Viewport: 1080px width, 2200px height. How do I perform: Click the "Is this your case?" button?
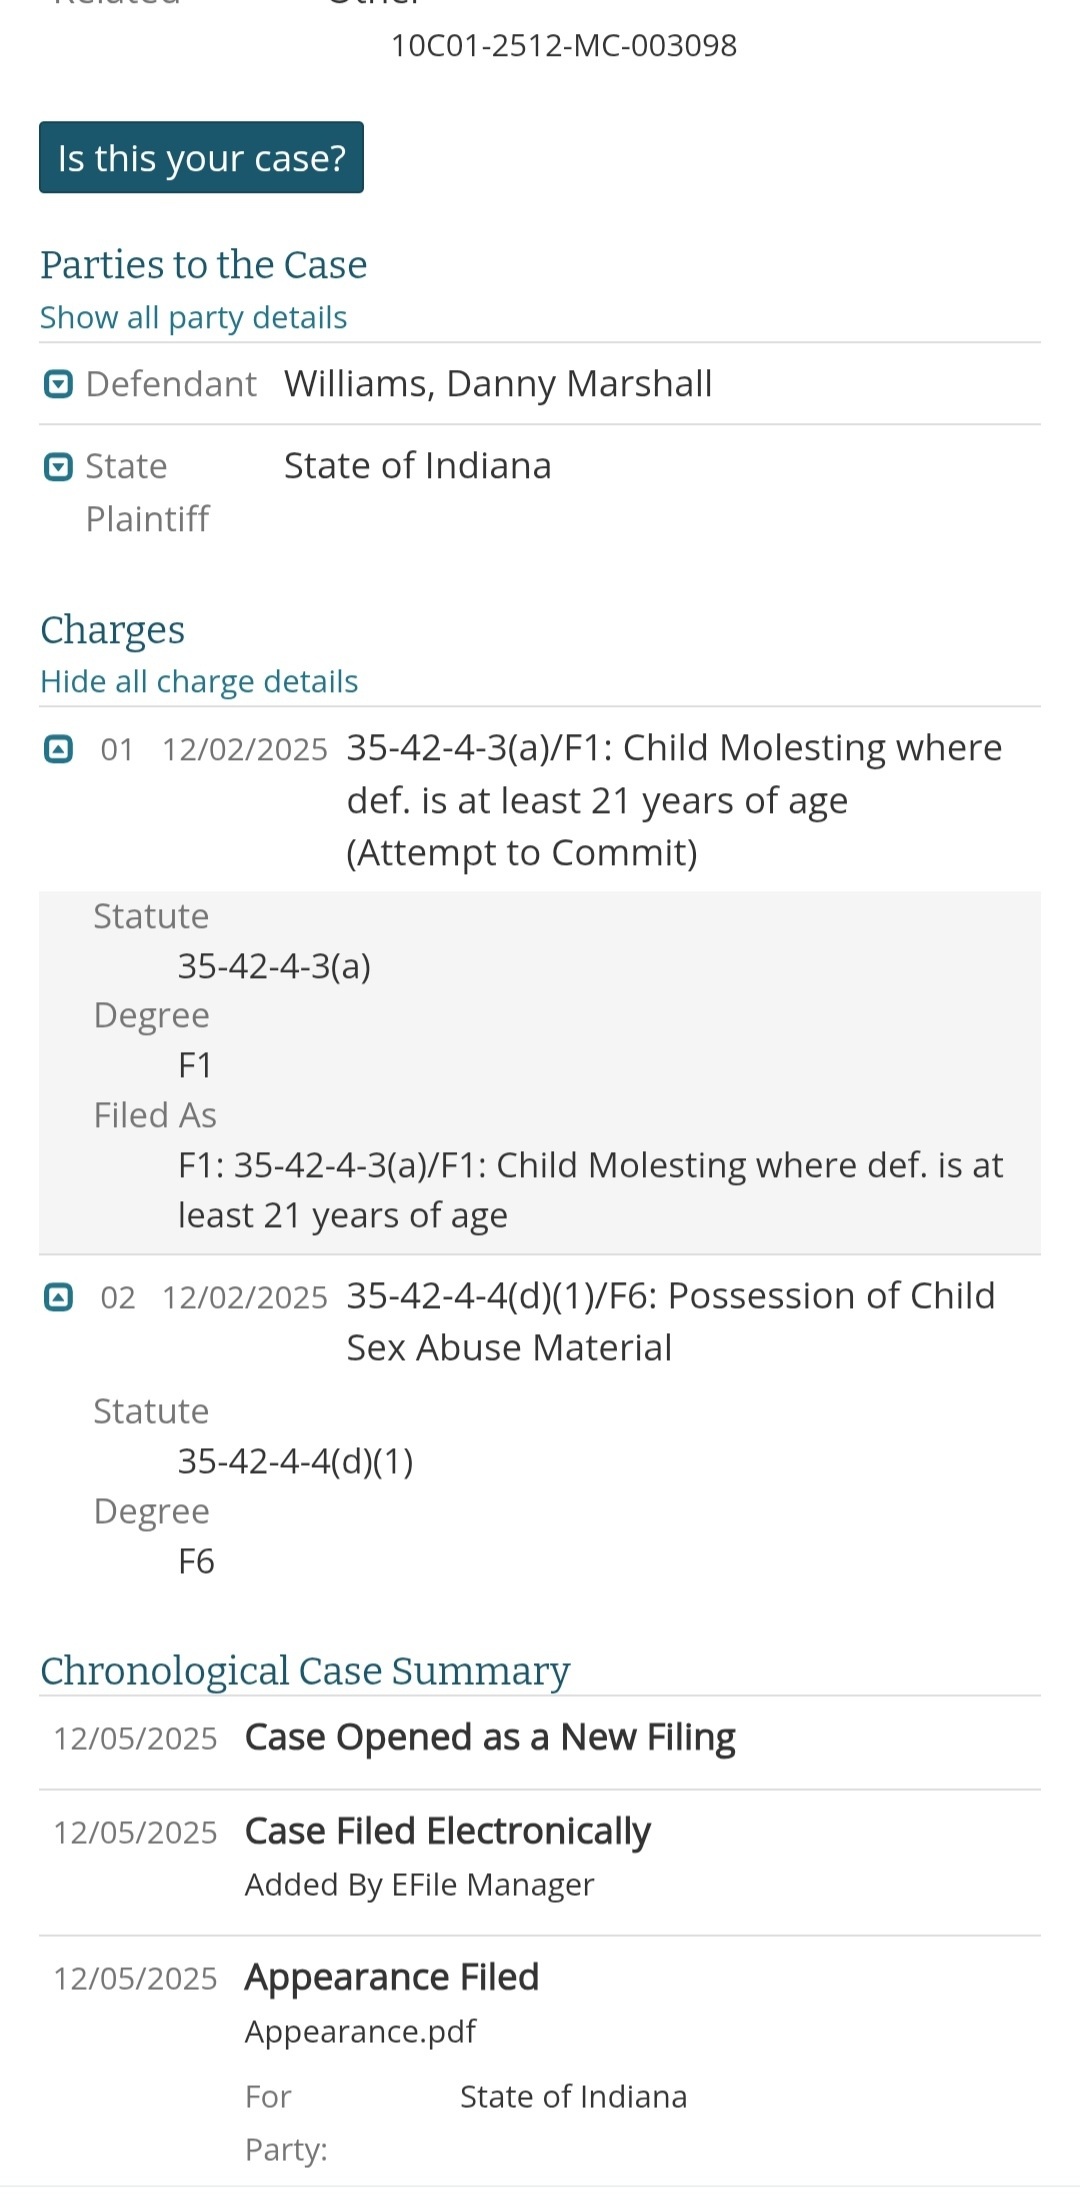point(201,158)
